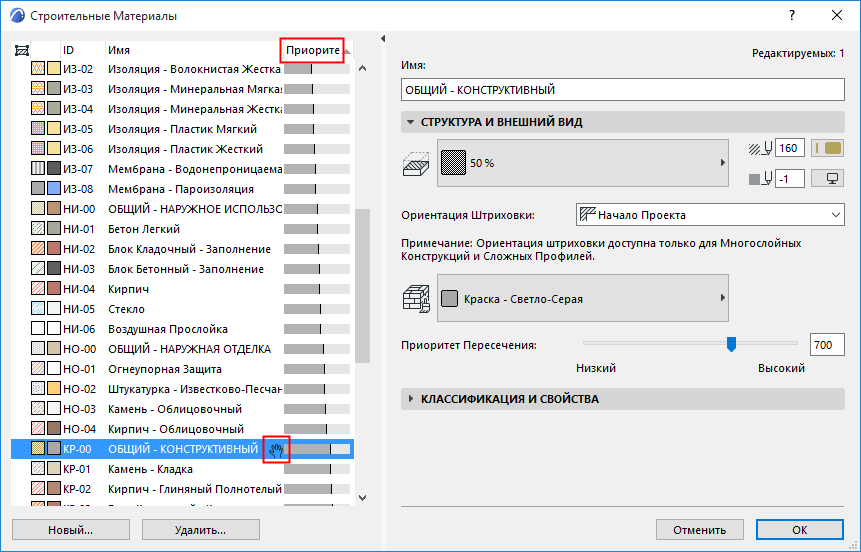Screen dimensions: 861x552
Task: Click the НО-03 Камень hatch icon
Action: 38,409
